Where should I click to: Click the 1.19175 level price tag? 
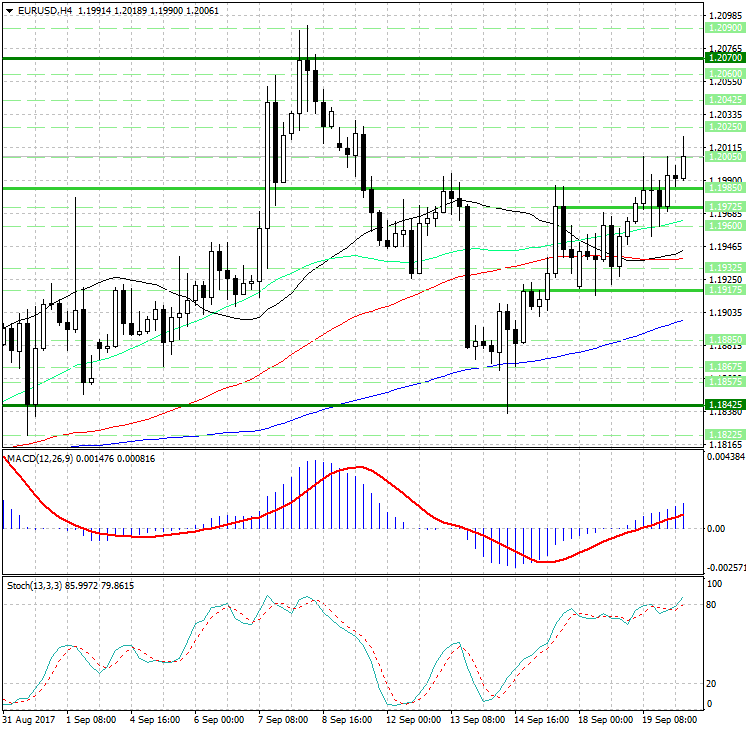coord(725,290)
